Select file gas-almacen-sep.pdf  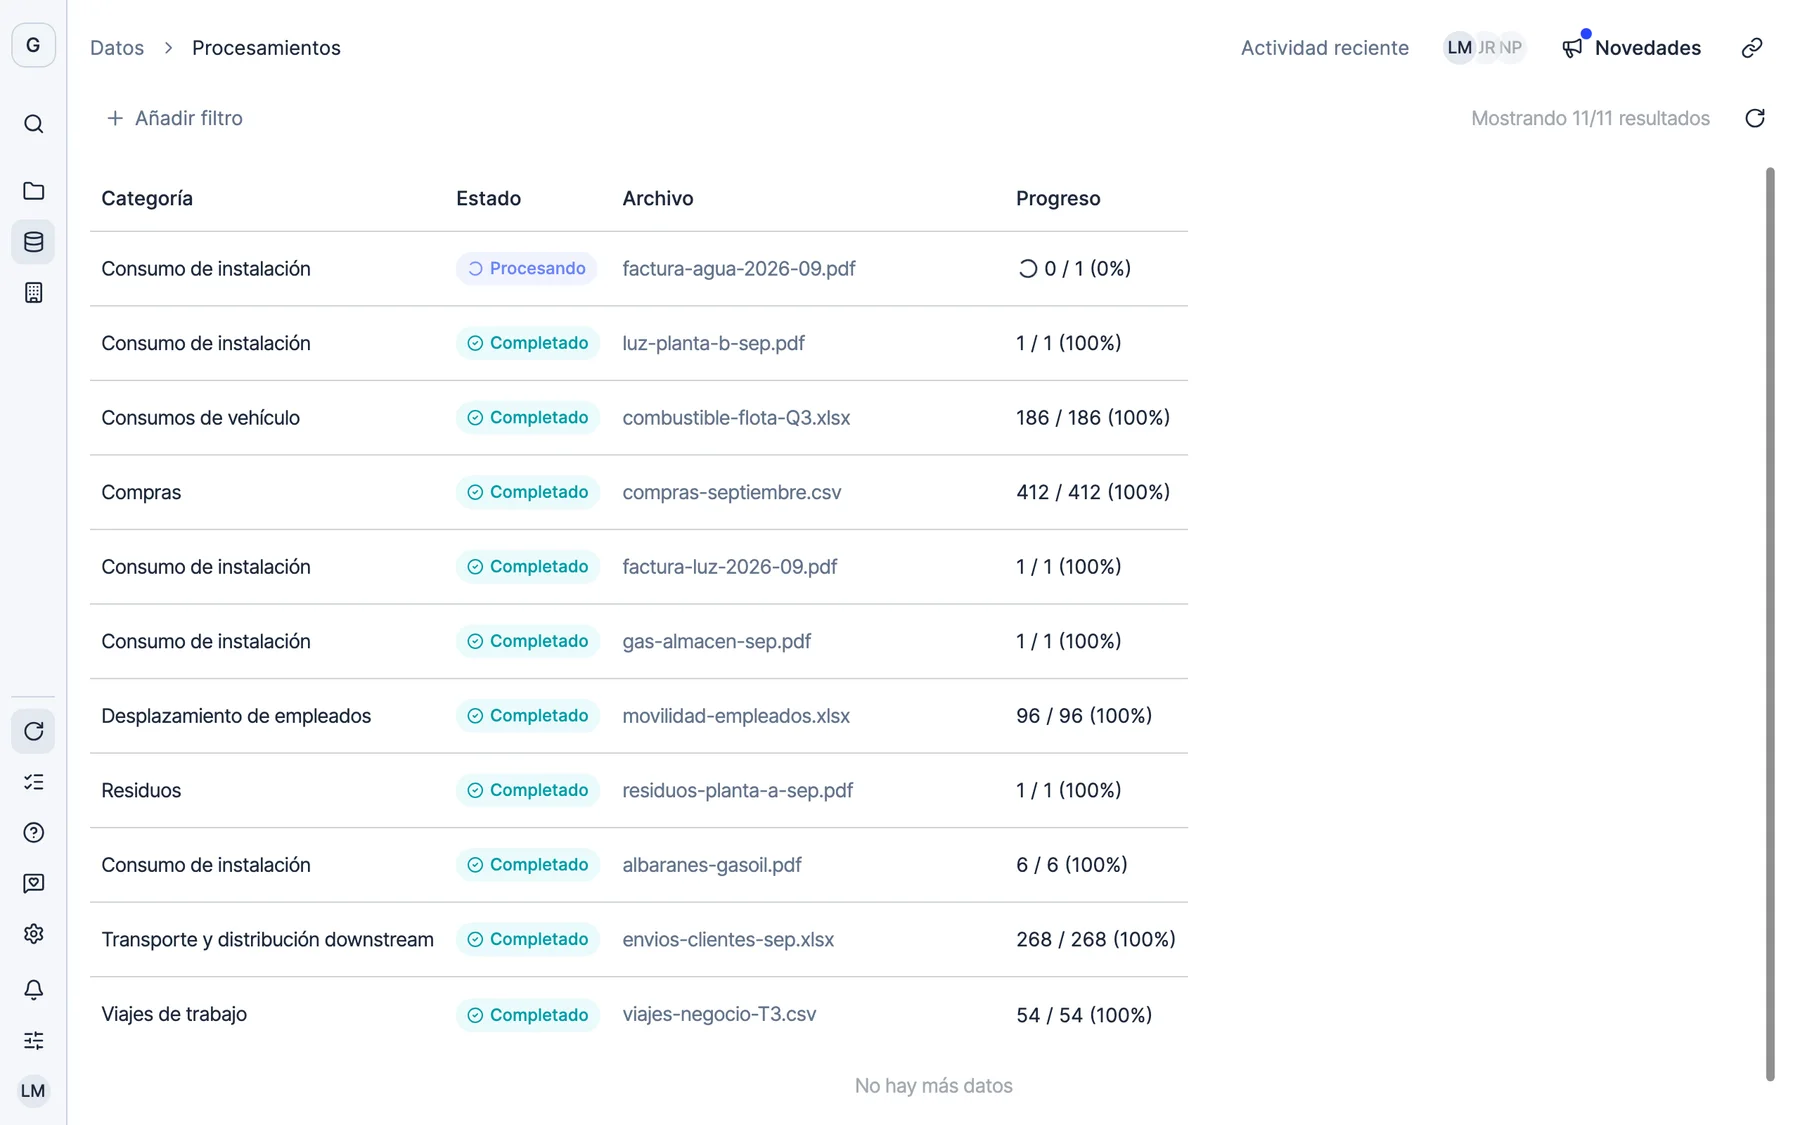[x=716, y=641]
